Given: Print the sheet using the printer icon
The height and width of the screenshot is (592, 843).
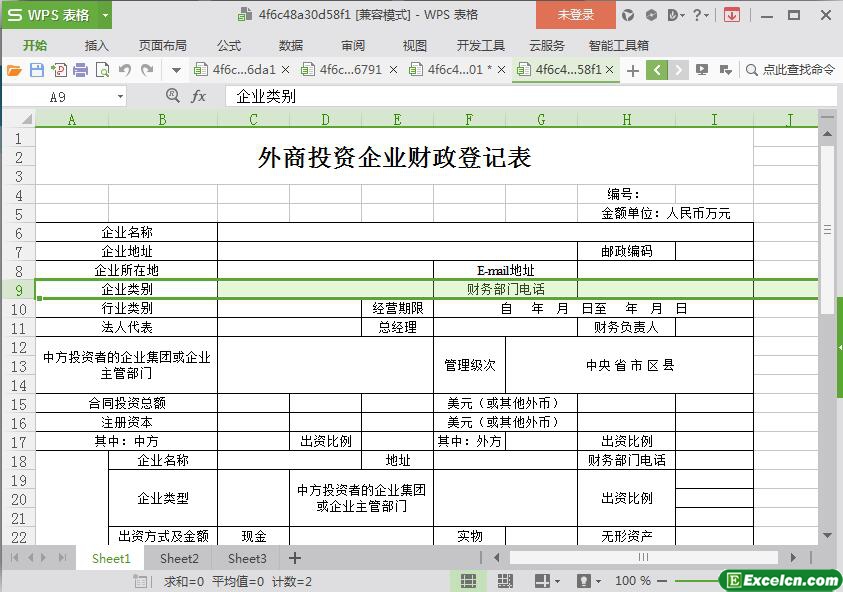Looking at the screenshot, I should (81, 70).
